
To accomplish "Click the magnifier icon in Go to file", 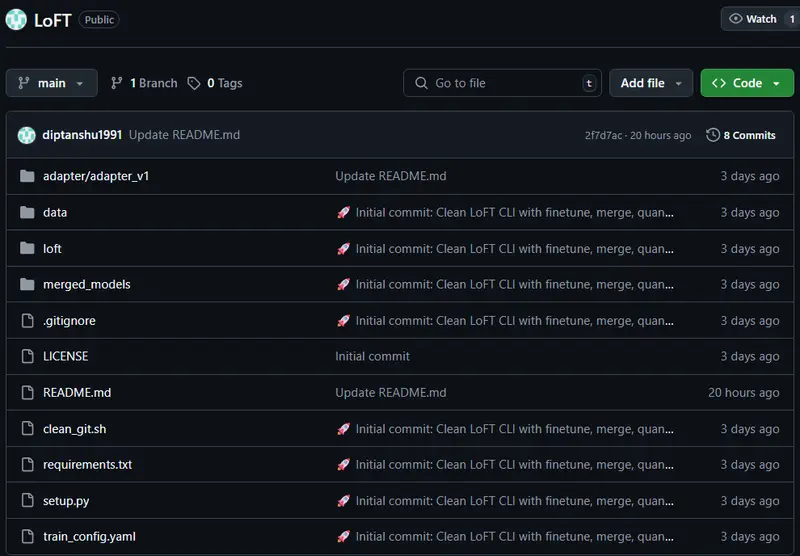I will point(421,83).
